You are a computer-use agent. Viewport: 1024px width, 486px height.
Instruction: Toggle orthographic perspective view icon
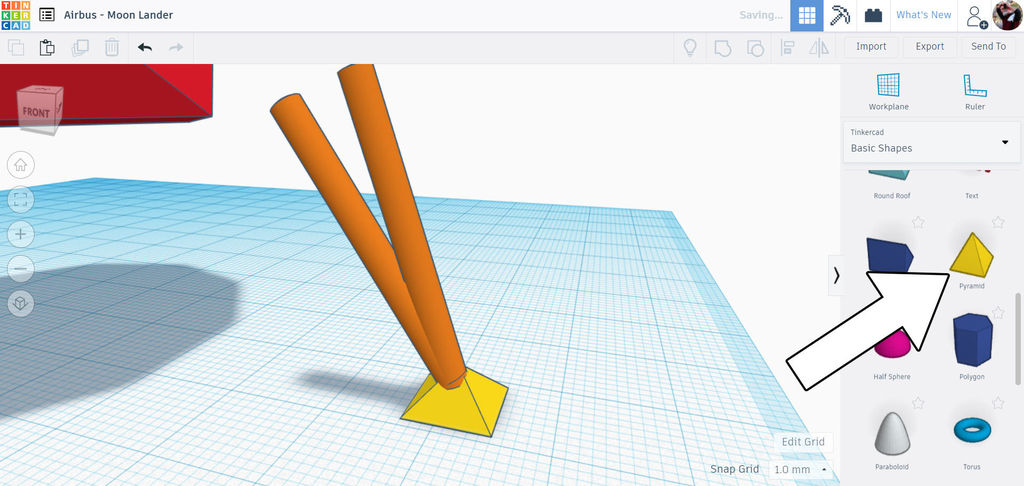pos(20,303)
